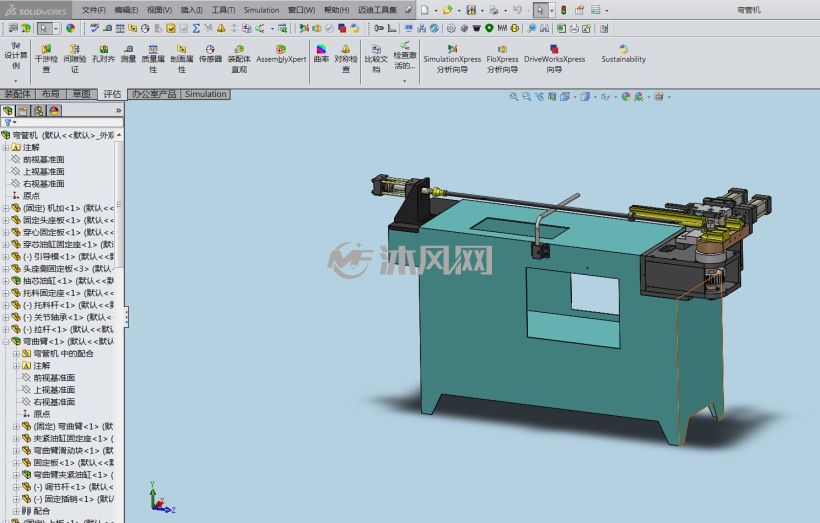
Task: Open the Simulation menu in the menu bar
Action: click(x=261, y=10)
